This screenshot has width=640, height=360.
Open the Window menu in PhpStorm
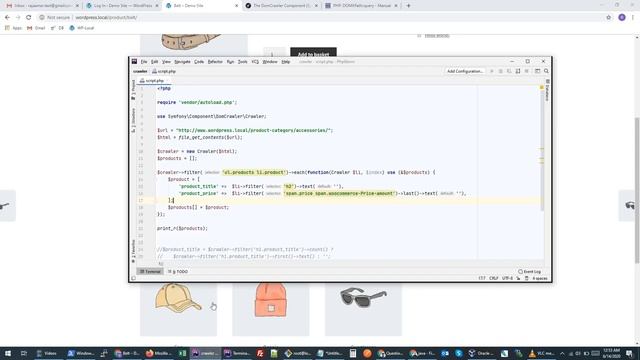[270, 62]
